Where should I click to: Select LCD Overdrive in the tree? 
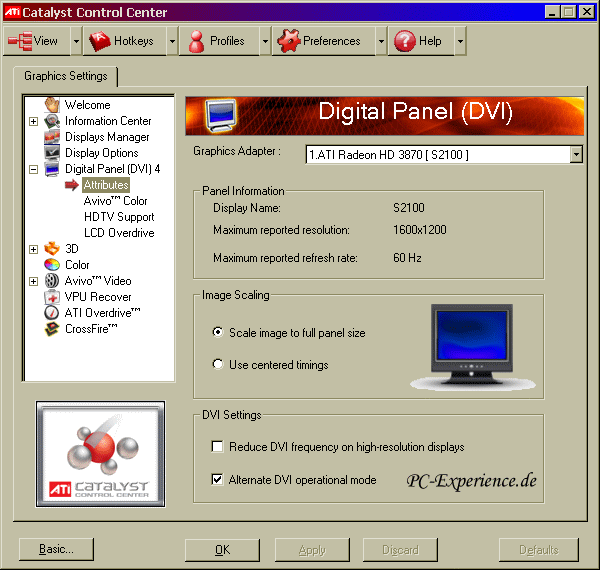coord(118,233)
